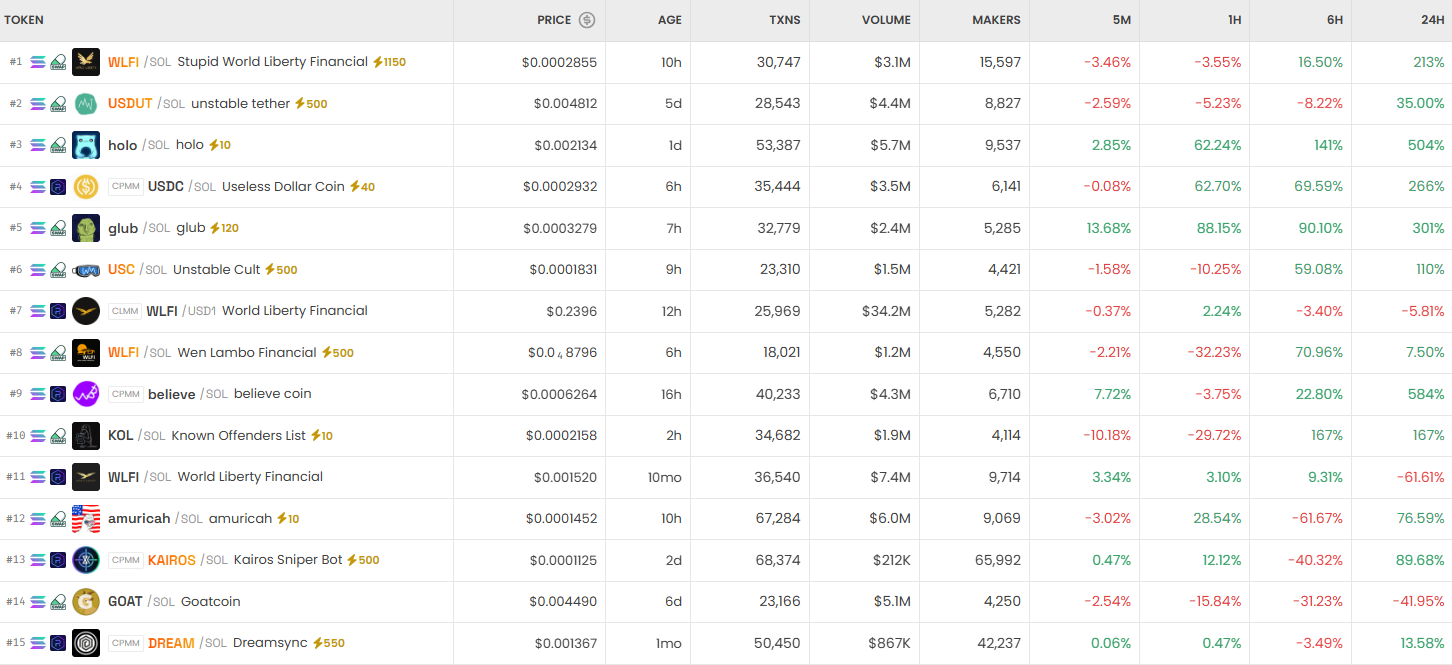Click amuricah's boost 10 badge
This screenshot has width=1452, height=665.
click(x=287, y=519)
